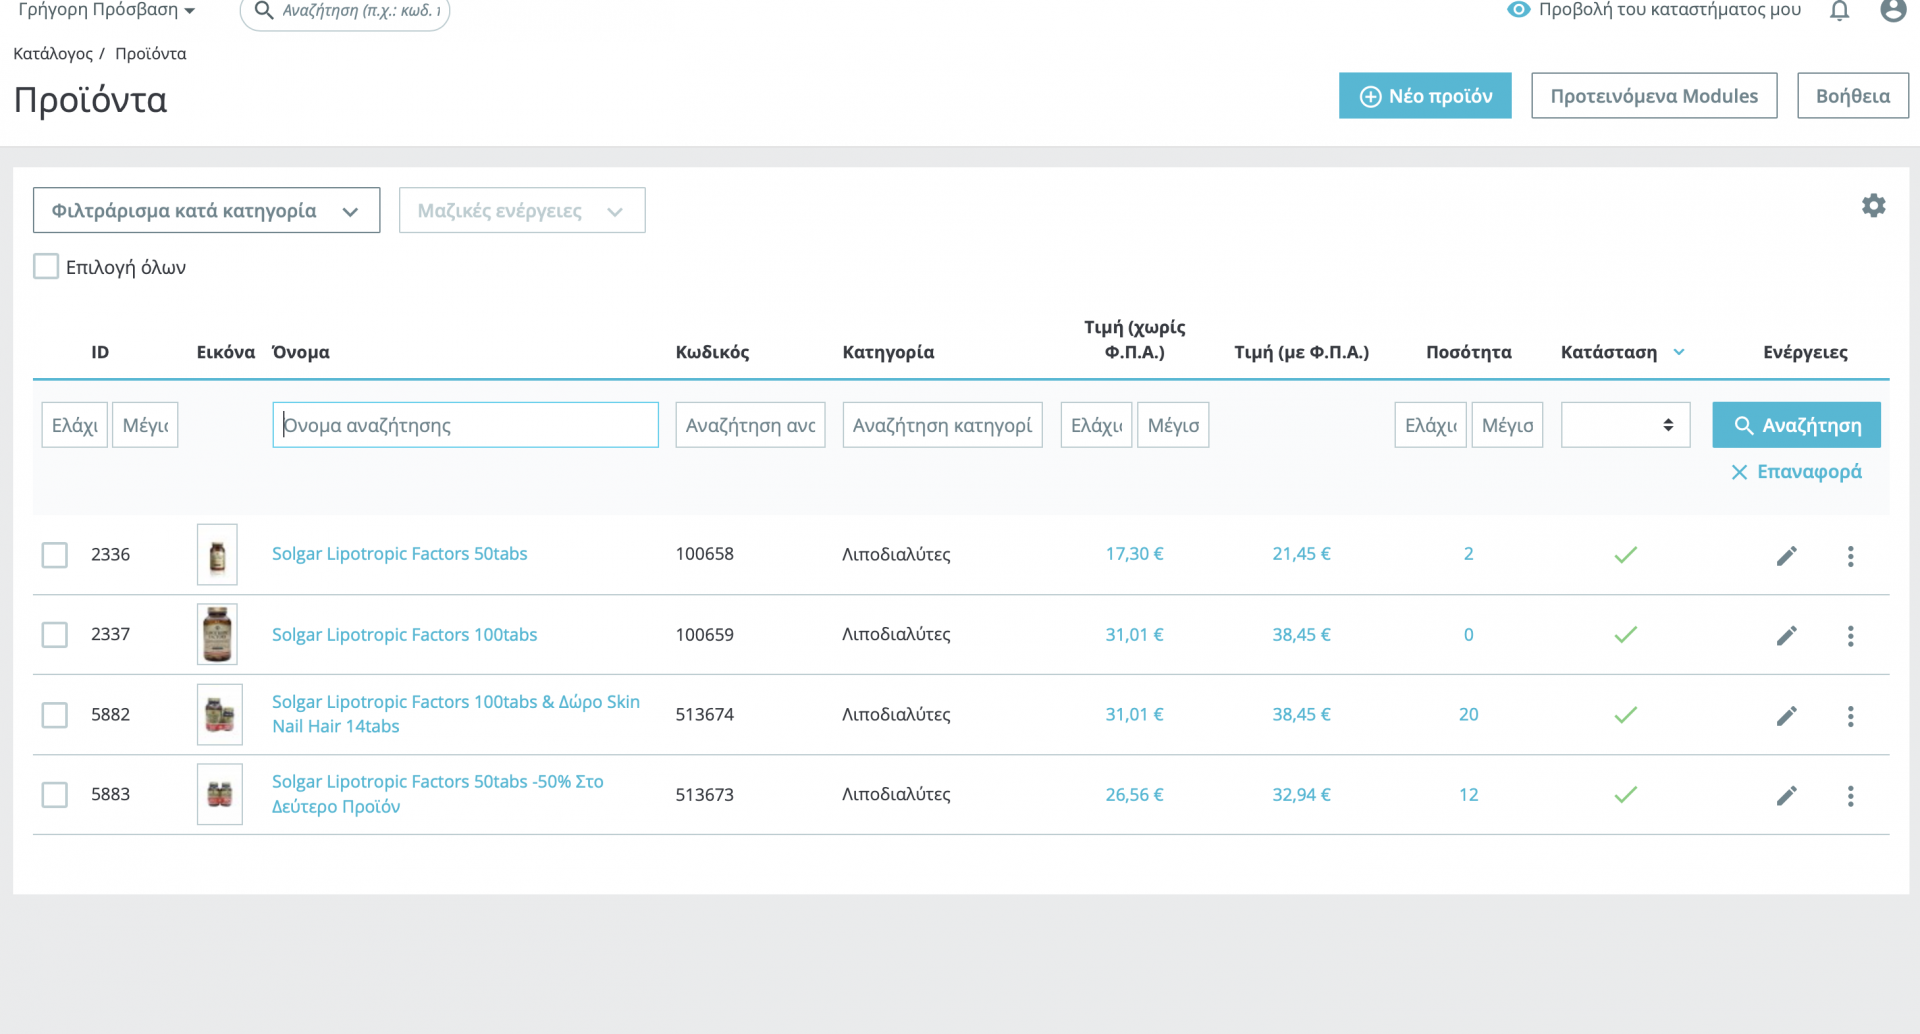
Task: Check the 'Επιλογή όλων' checkbox
Action: pyautogui.click(x=46, y=266)
